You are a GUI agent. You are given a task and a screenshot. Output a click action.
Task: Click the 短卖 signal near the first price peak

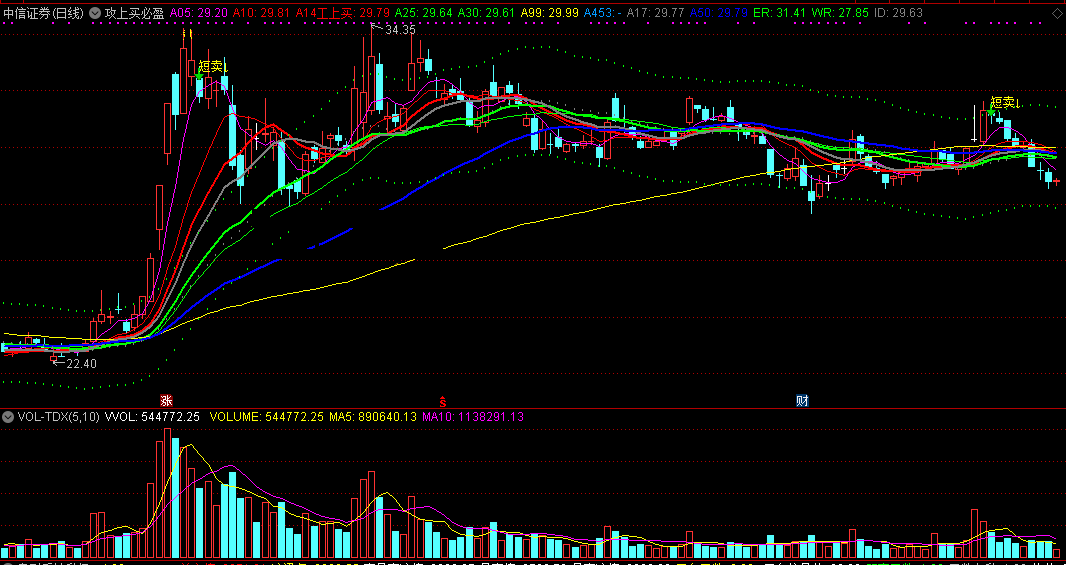click(x=213, y=67)
